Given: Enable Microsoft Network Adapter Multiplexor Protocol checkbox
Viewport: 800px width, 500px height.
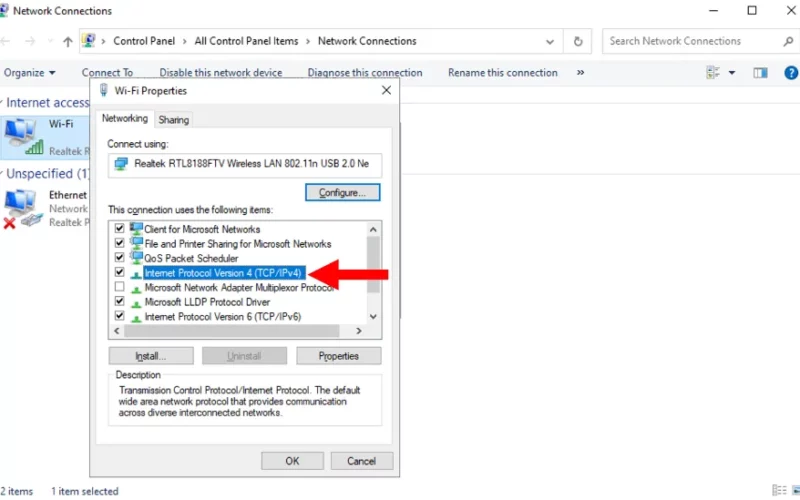Looking at the screenshot, I should [119, 287].
